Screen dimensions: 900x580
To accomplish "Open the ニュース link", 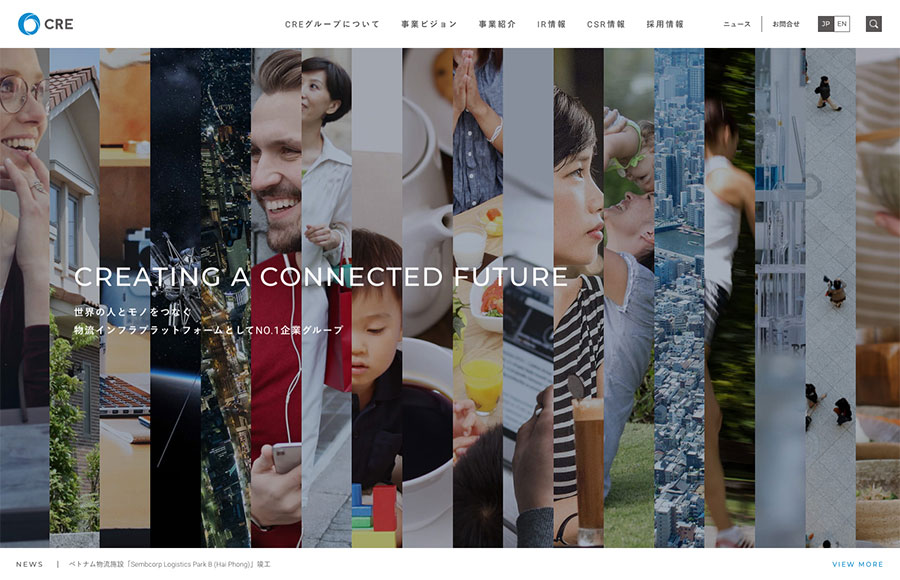I will 737,24.
